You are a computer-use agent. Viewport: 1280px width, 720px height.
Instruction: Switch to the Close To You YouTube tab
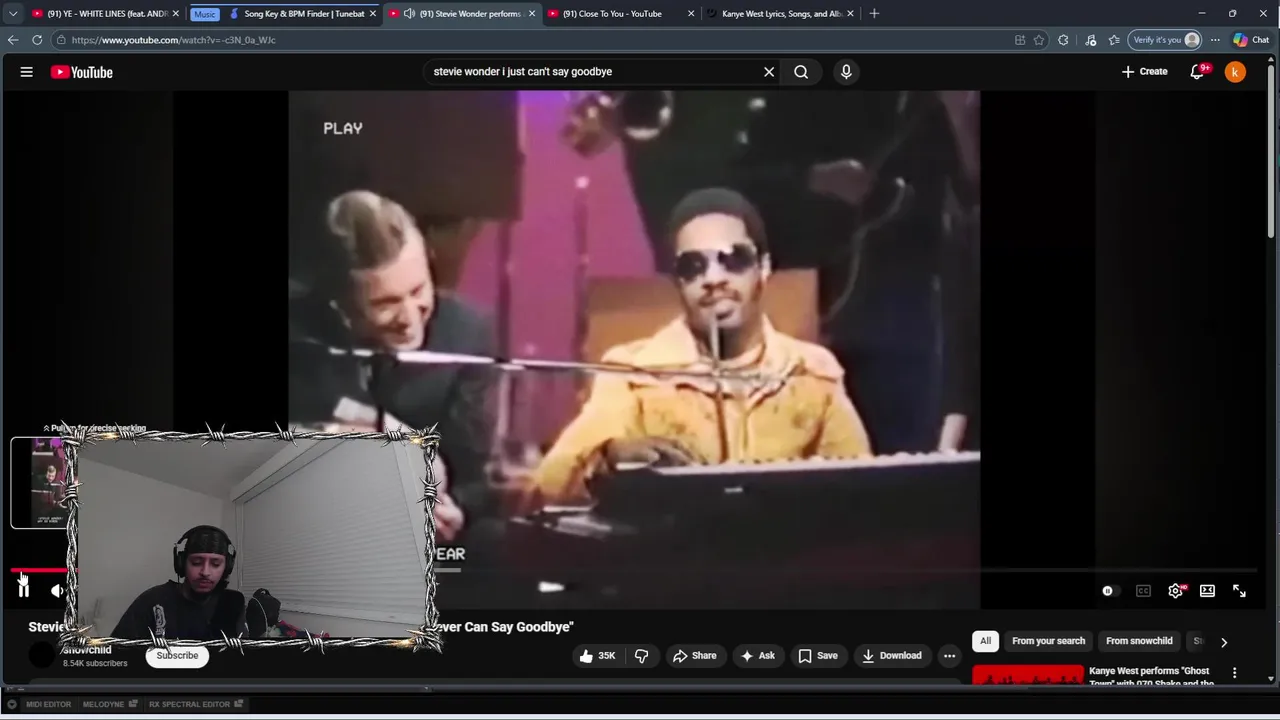620,14
